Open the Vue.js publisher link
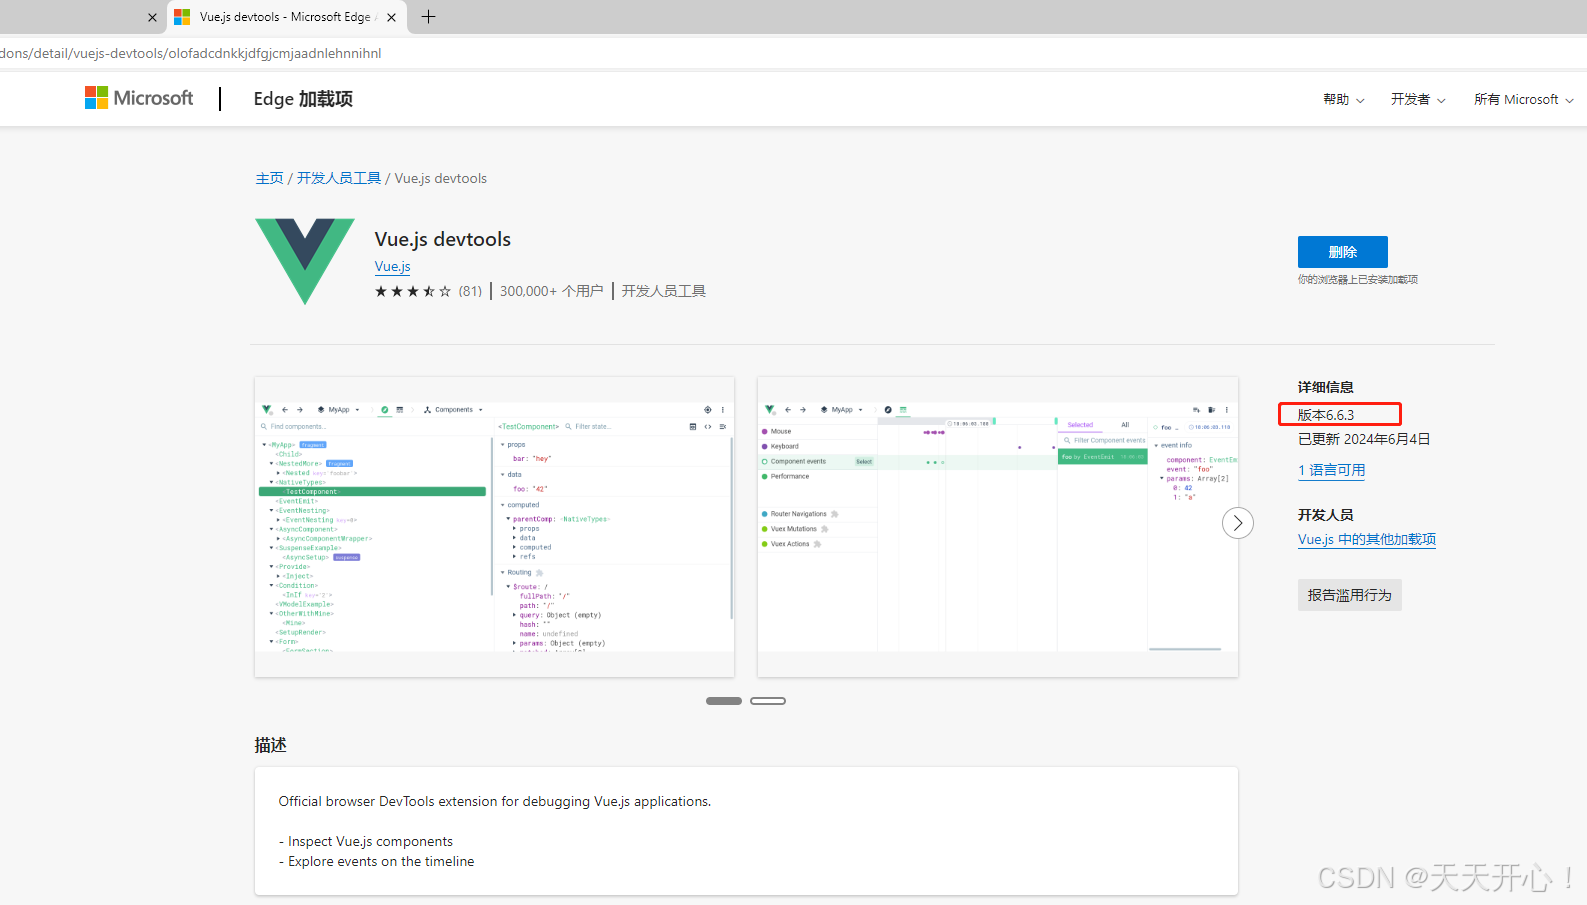Screen dimensions: 1587x905 (392, 266)
